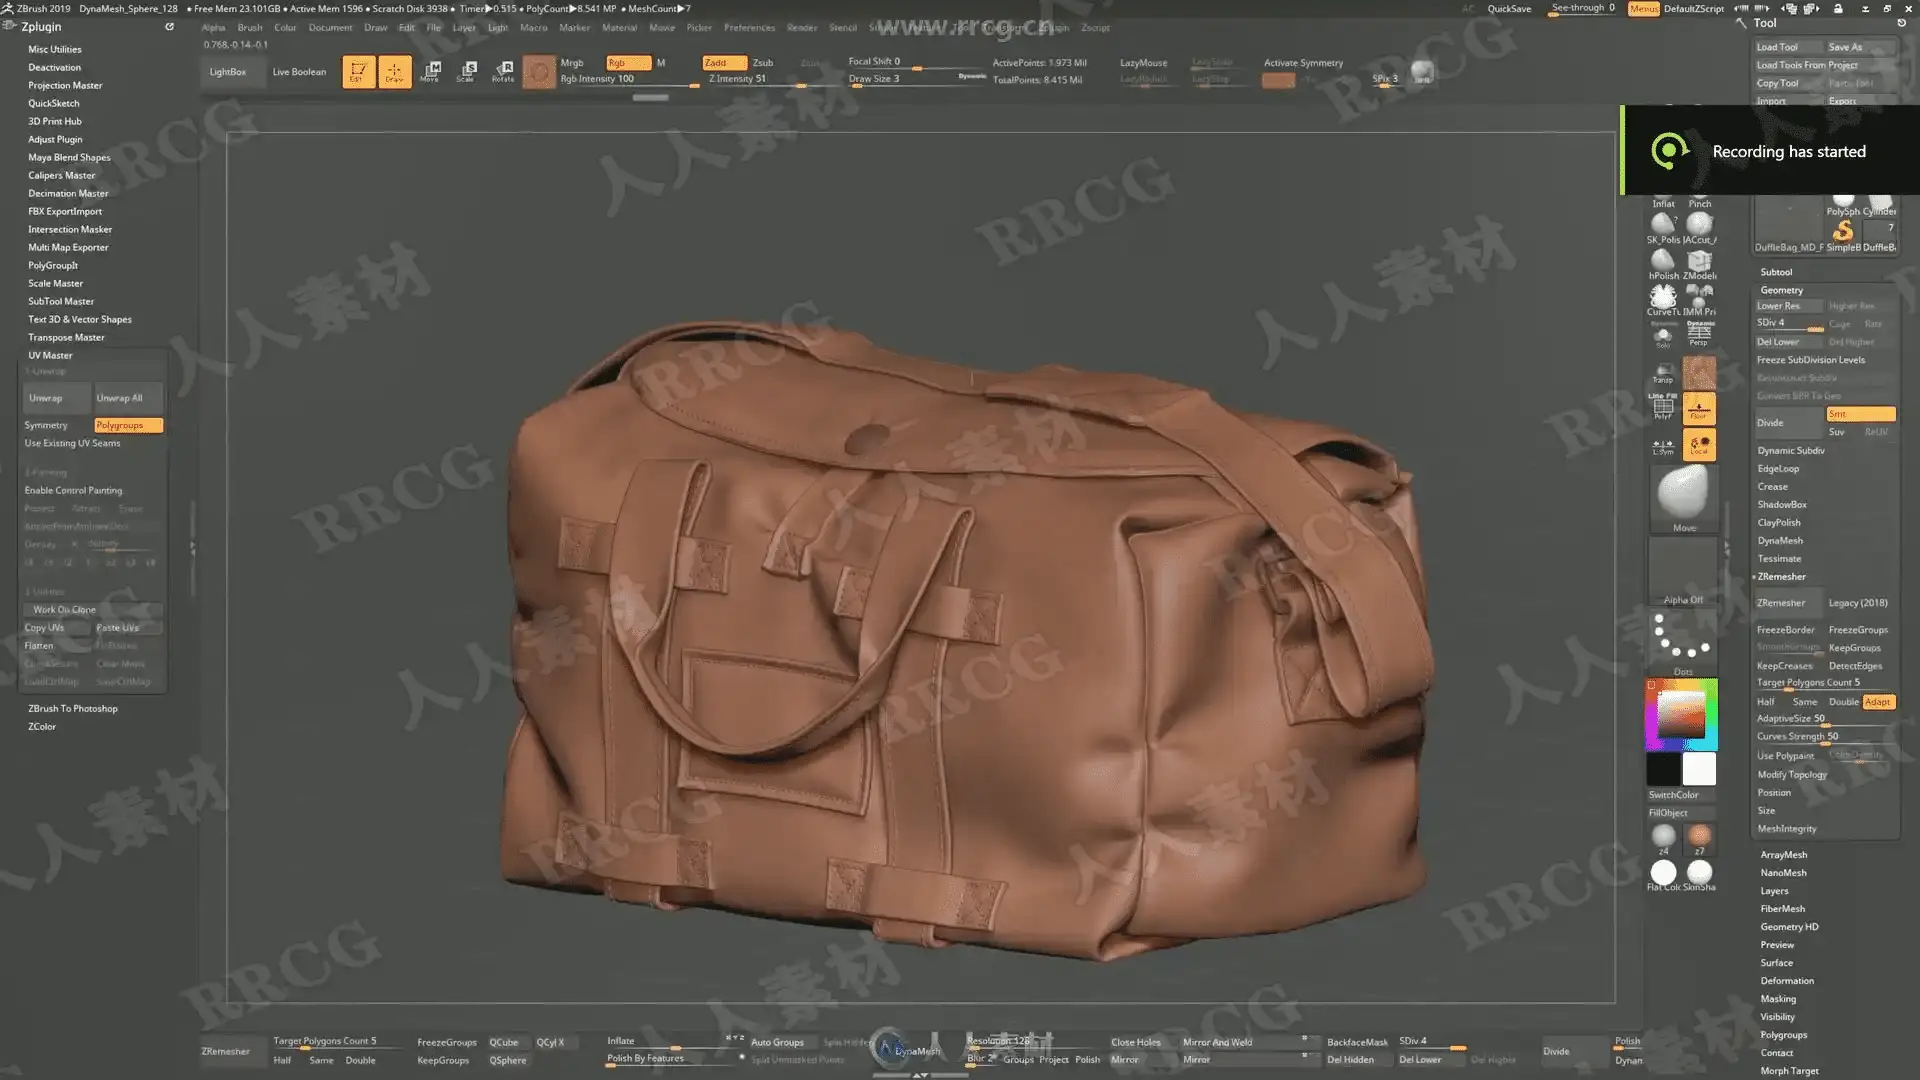Image resolution: width=1920 pixels, height=1080 pixels.
Task: Select the Rotate transform icon
Action: [503, 71]
